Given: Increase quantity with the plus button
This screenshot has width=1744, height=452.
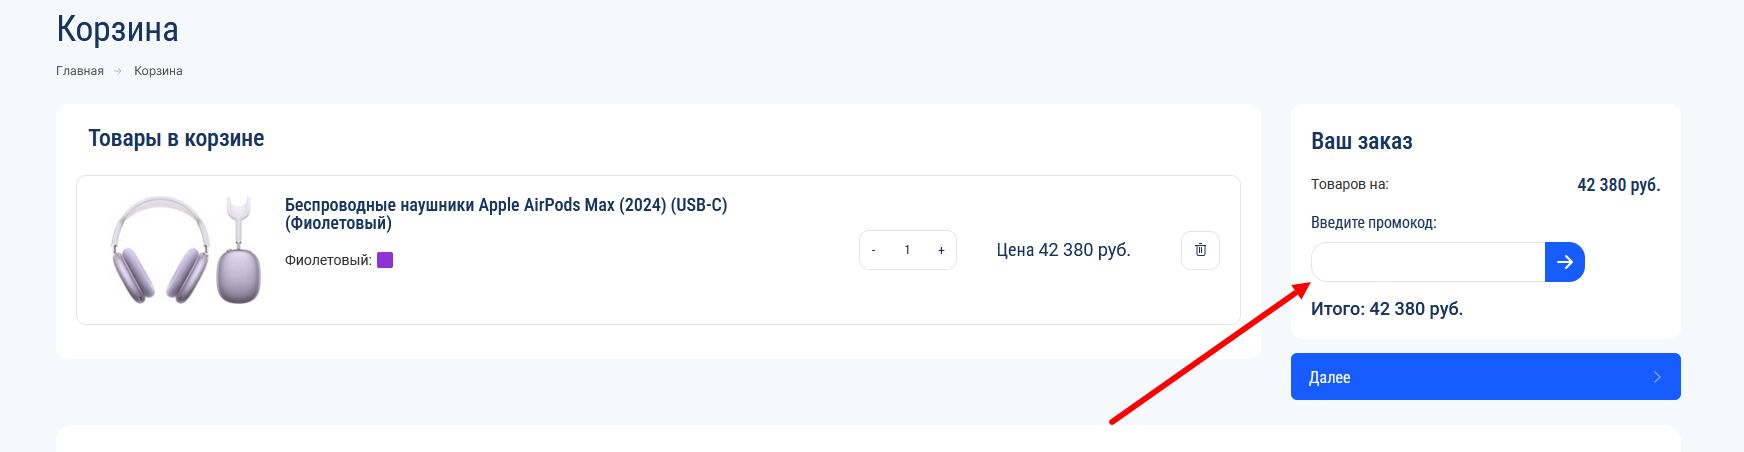Looking at the screenshot, I should (x=941, y=250).
